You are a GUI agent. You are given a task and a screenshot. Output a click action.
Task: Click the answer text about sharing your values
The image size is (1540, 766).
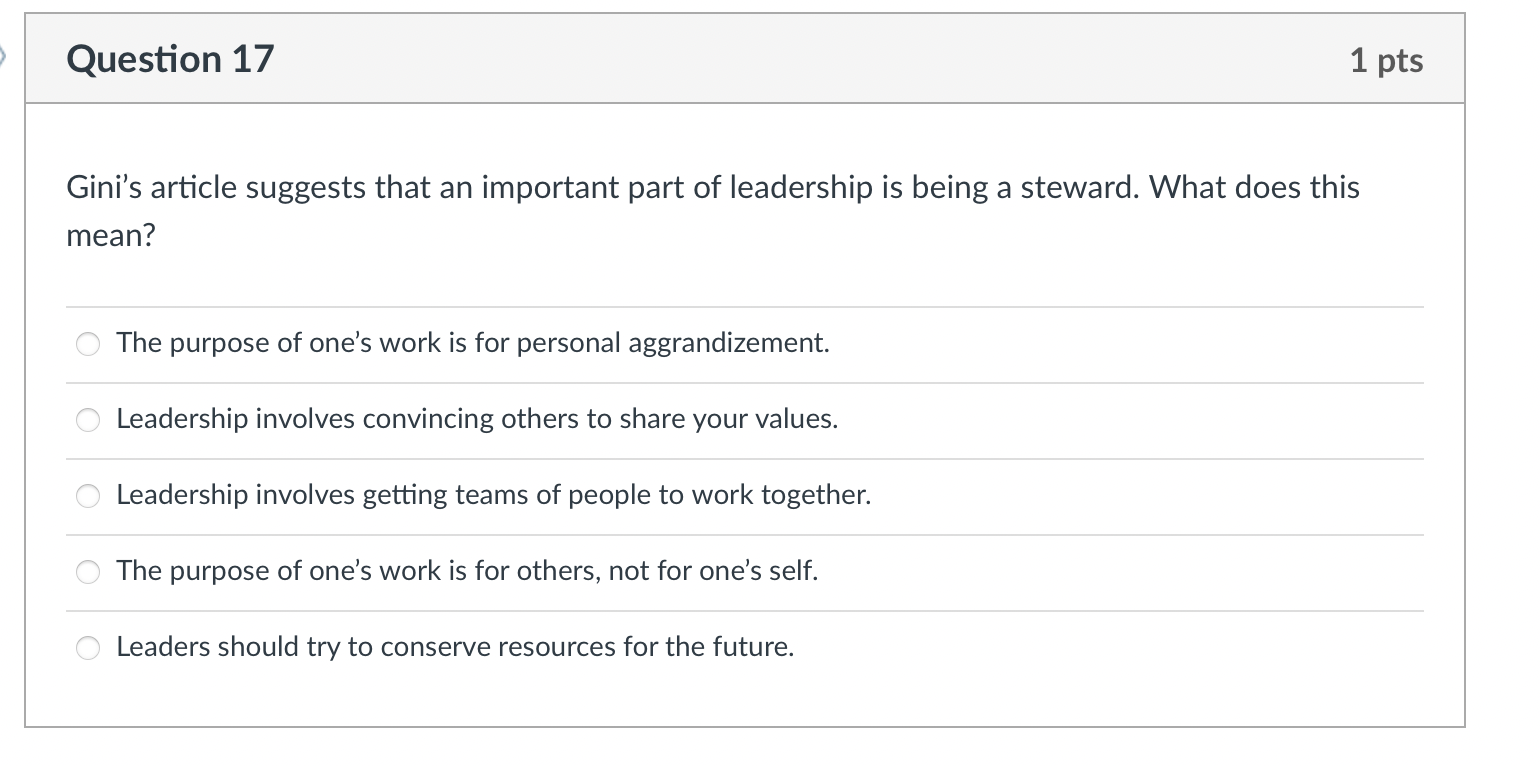coord(476,420)
